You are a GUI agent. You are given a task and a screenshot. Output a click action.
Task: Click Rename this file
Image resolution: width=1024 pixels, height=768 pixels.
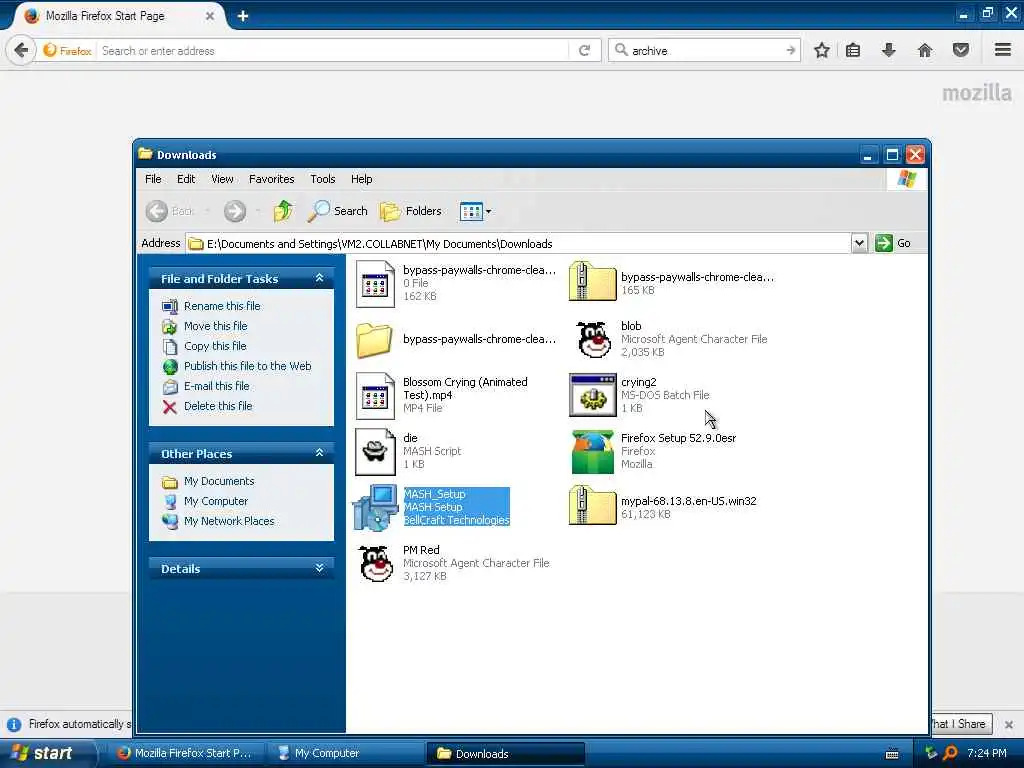coord(222,306)
